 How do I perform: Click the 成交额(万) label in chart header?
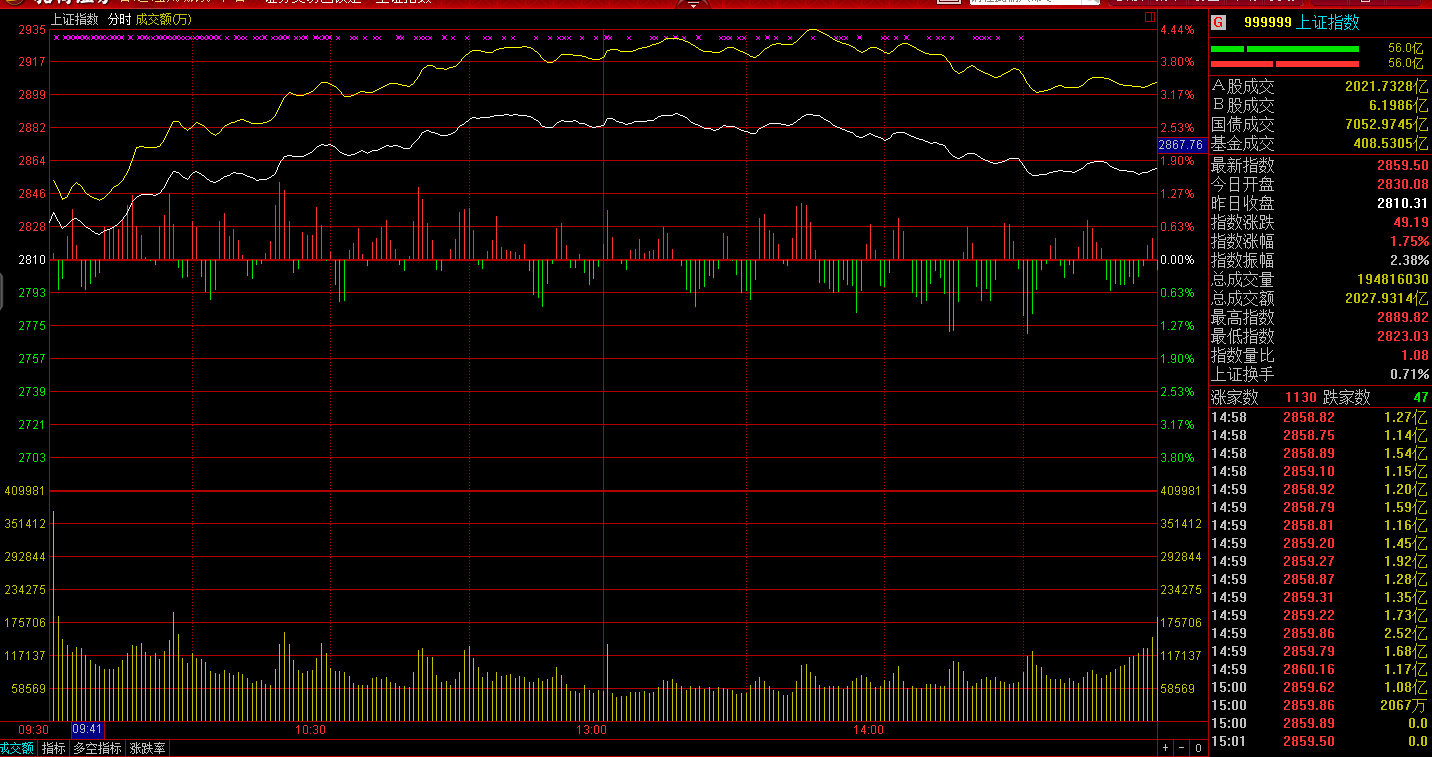point(164,19)
